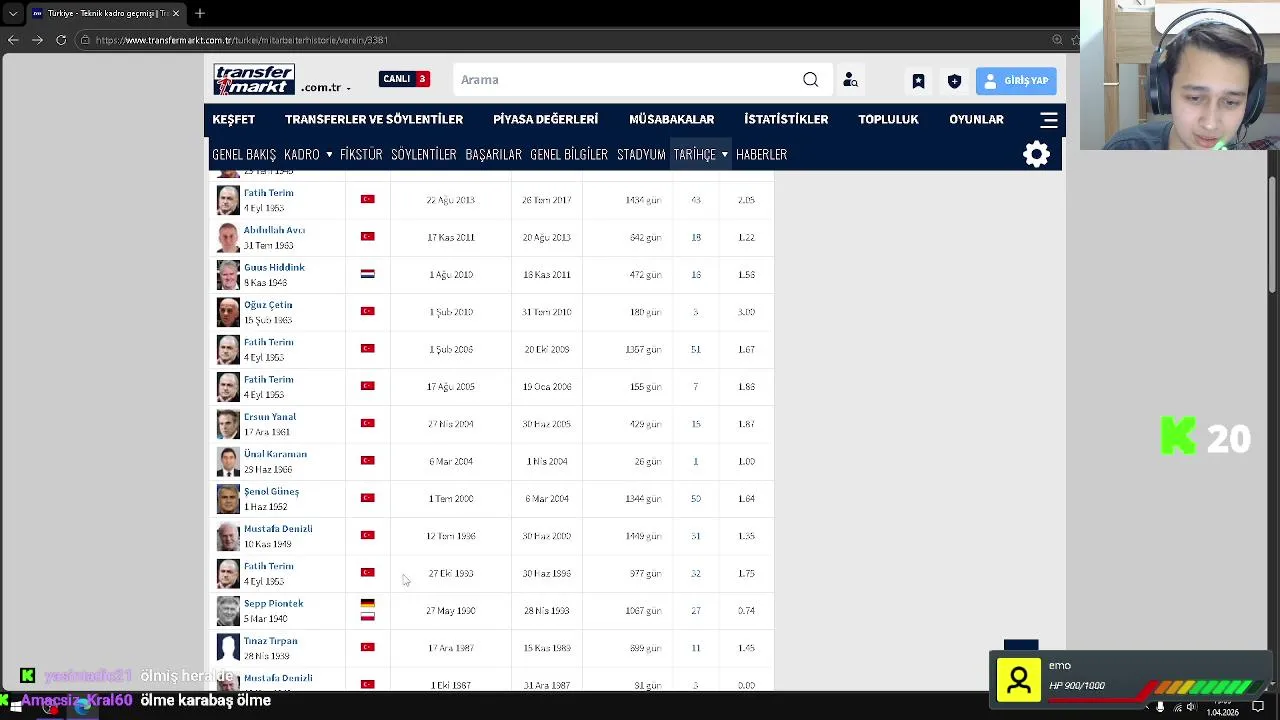The image size is (1280, 720).
Task: Click the 43 matches link in table
Action: tap(696, 200)
